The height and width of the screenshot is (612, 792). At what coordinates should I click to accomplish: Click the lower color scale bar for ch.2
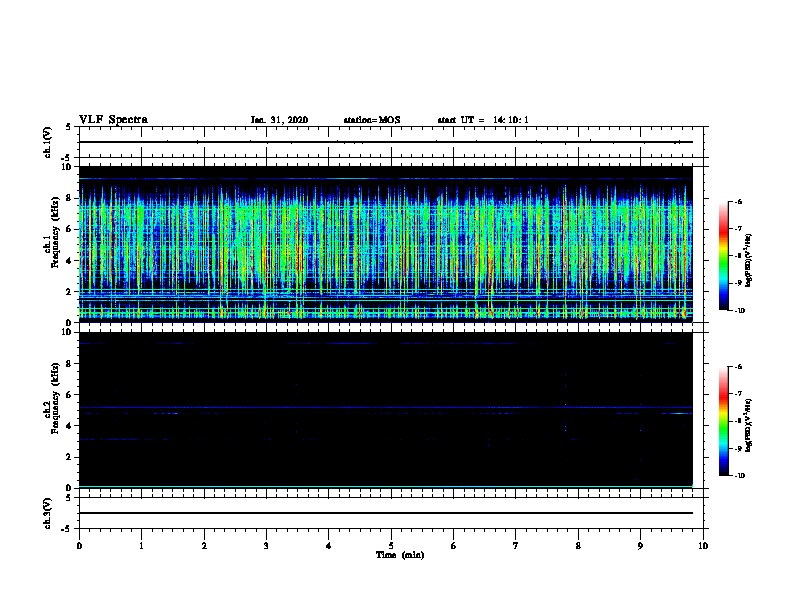(723, 421)
